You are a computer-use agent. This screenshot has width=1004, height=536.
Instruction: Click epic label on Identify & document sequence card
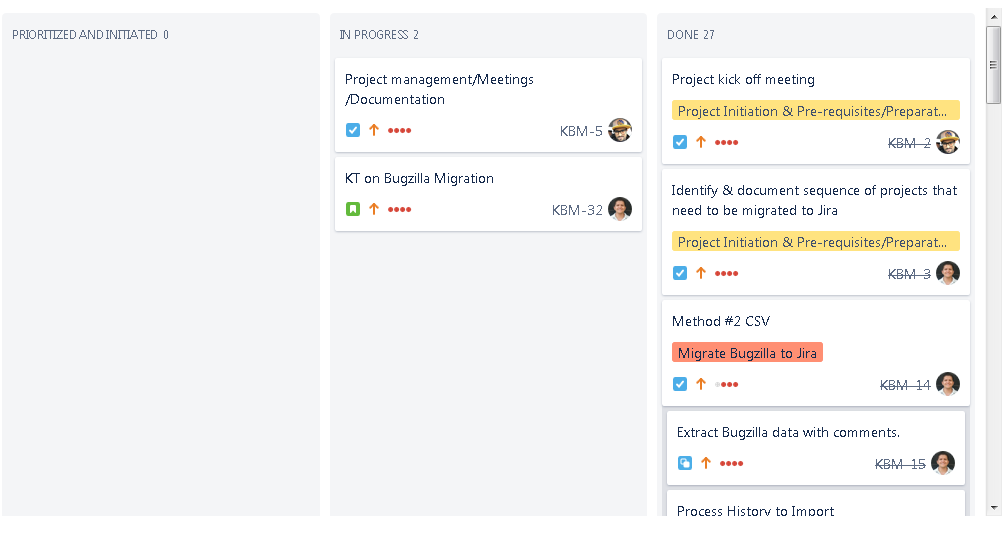click(816, 242)
